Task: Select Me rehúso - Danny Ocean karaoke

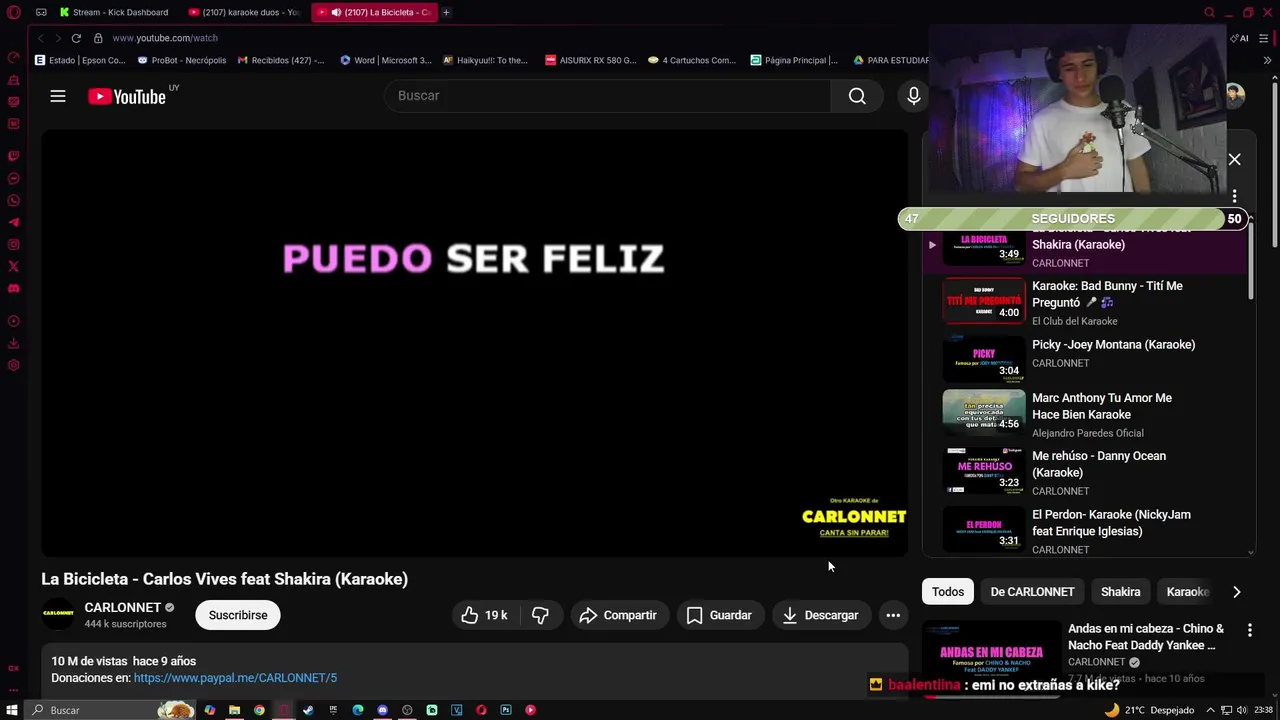Action: coord(1087,471)
